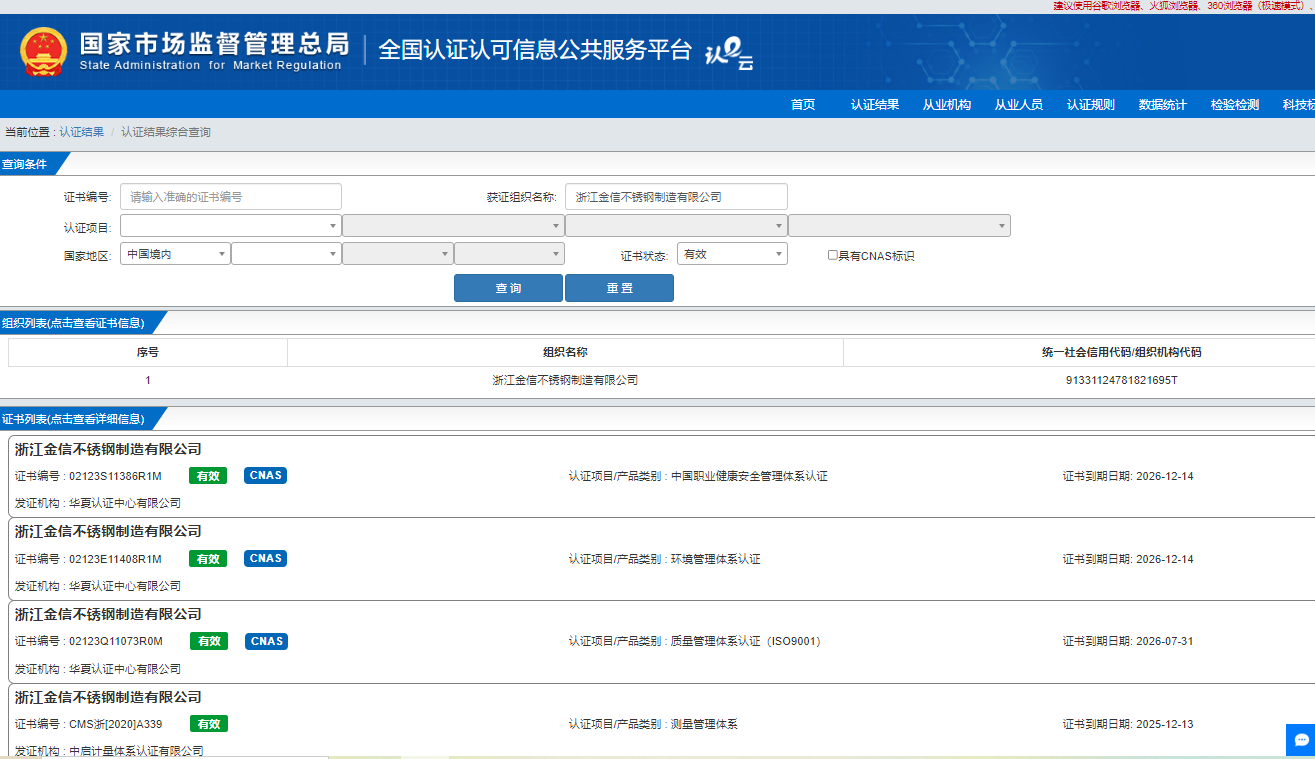Viewport: 1315px width, 759px height.
Task: Click CNAS badge on certificate 02123Q11073R0M
Action: click(265, 641)
